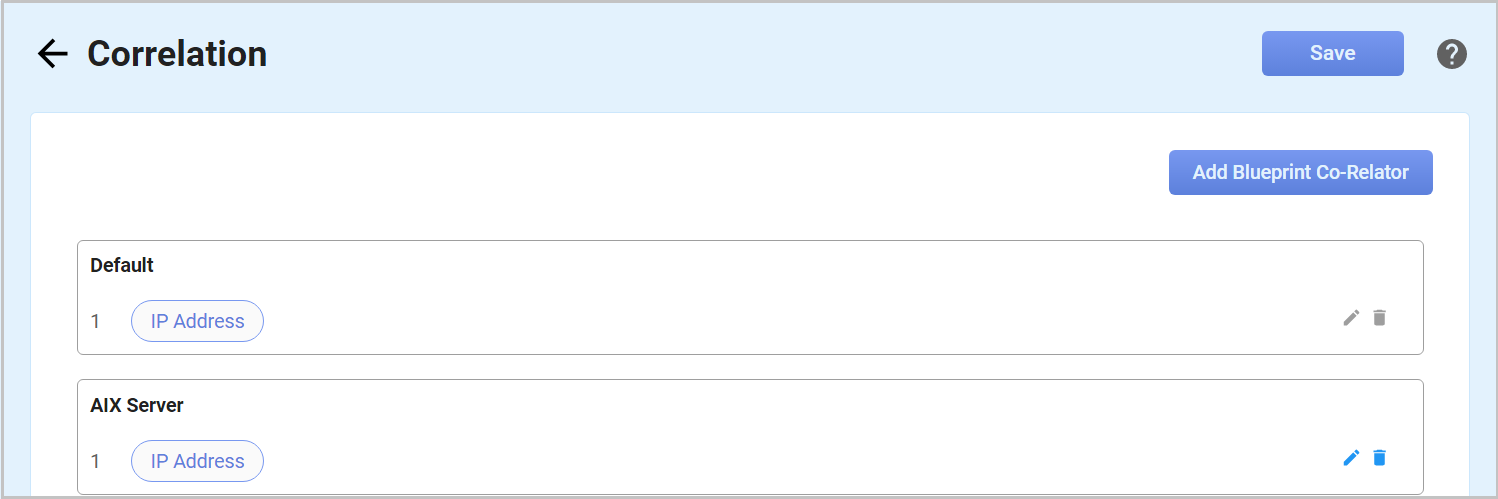Click Add Blueprint Co-Relator button
This screenshot has width=1498, height=499.
pyautogui.click(x=1300, y=173)
